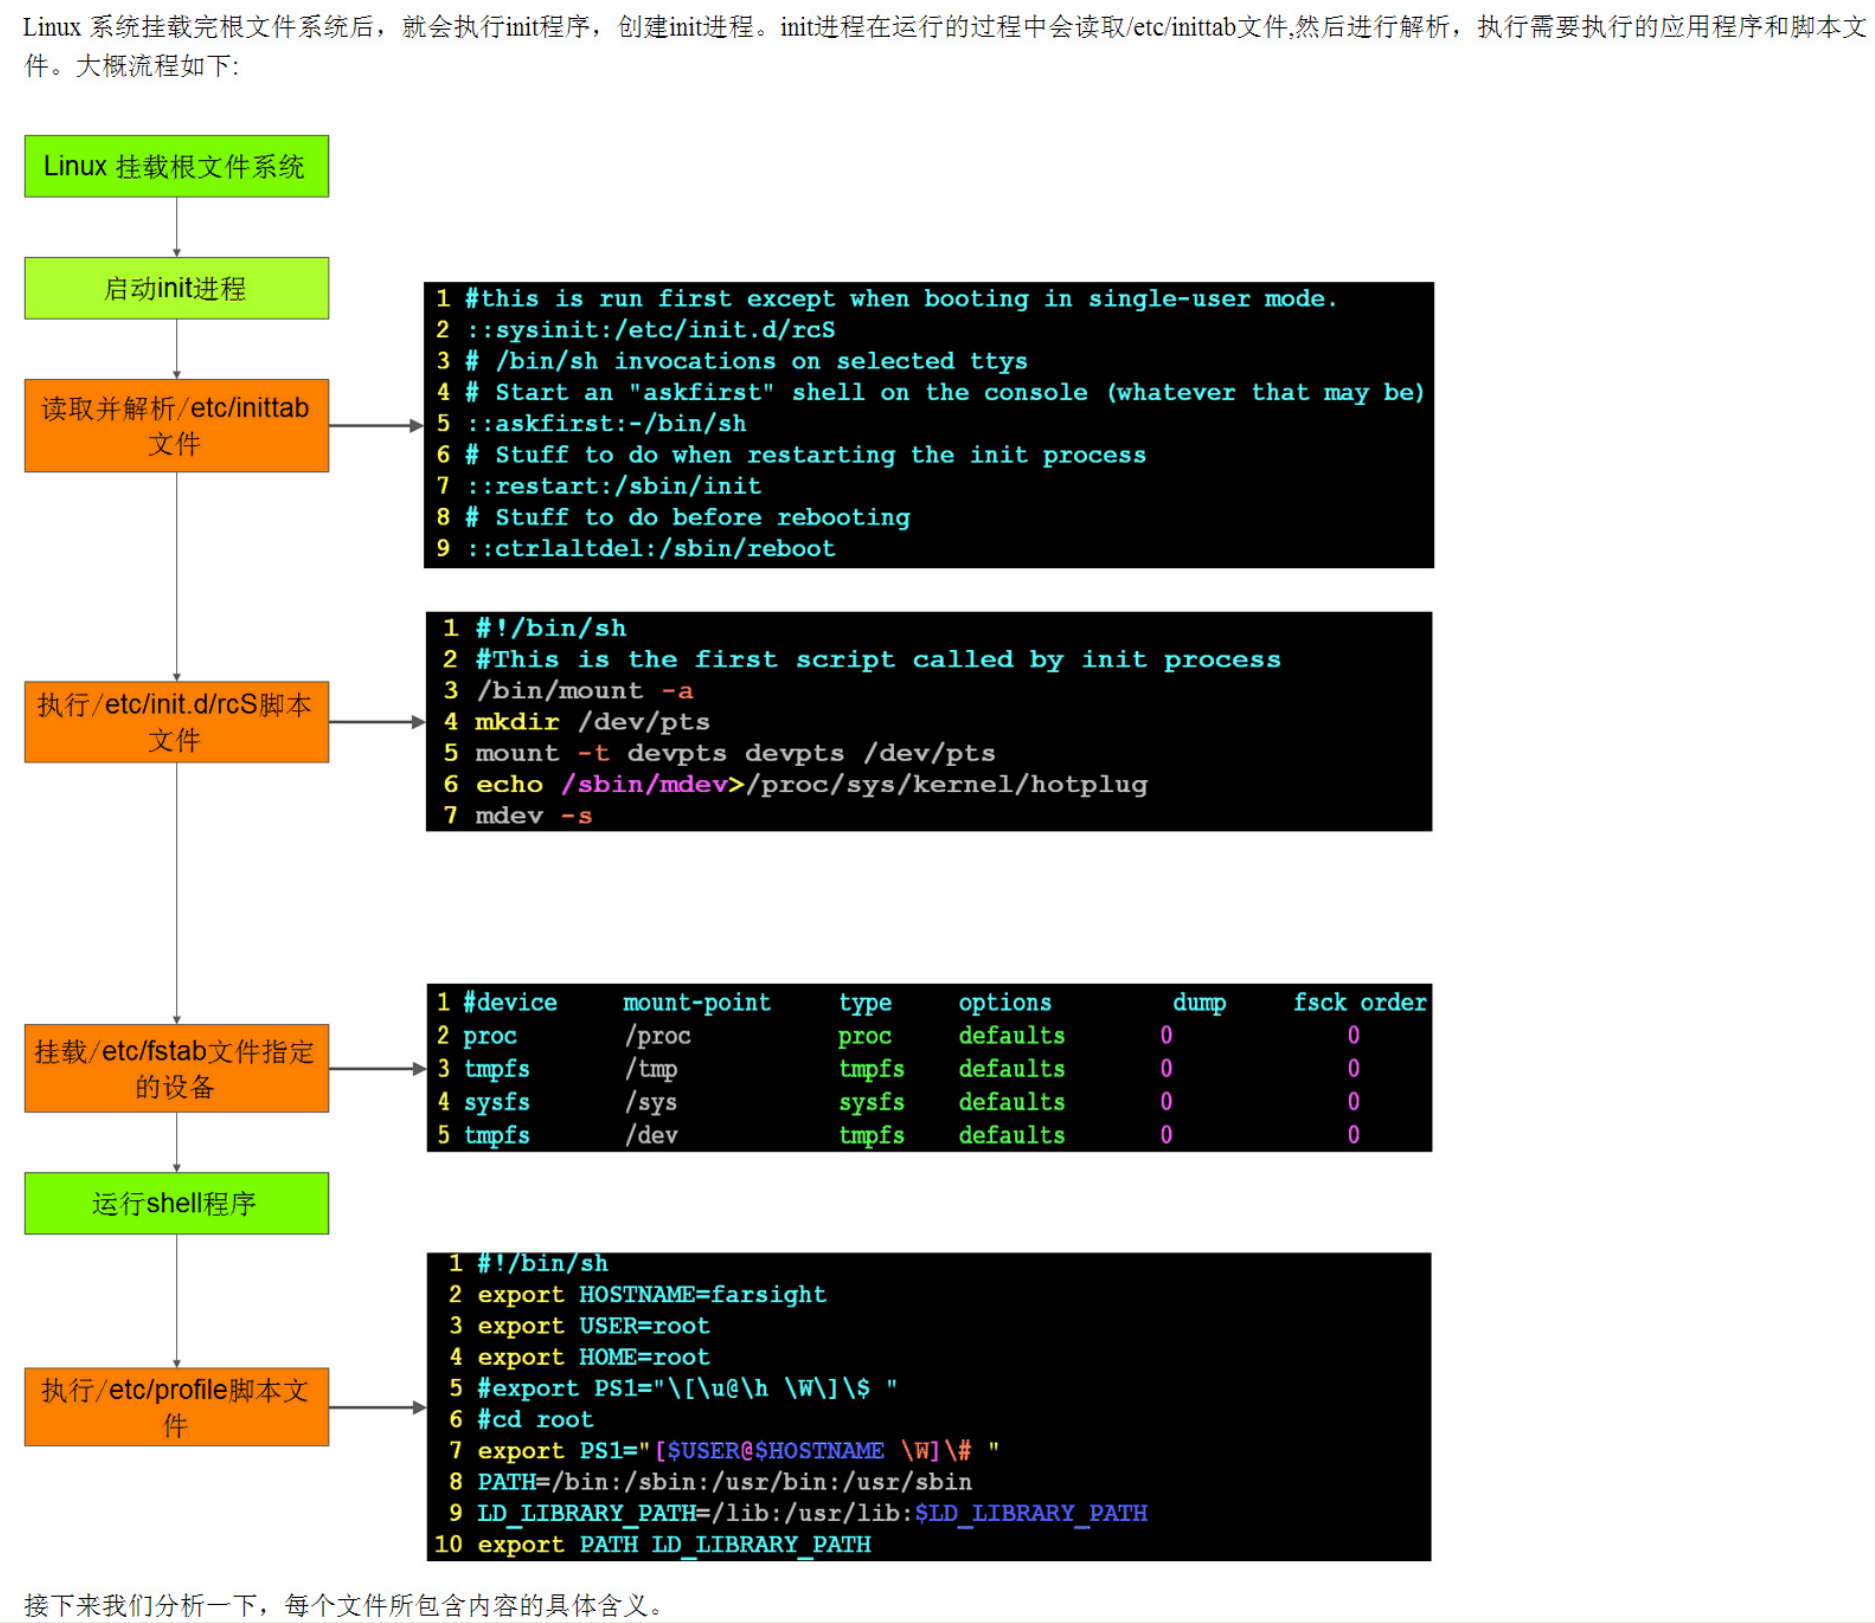Click '#This is the first script called' comment
Image resolution: width=1875 pixels, height=1623 pixels.
click(x=877, y=660)
